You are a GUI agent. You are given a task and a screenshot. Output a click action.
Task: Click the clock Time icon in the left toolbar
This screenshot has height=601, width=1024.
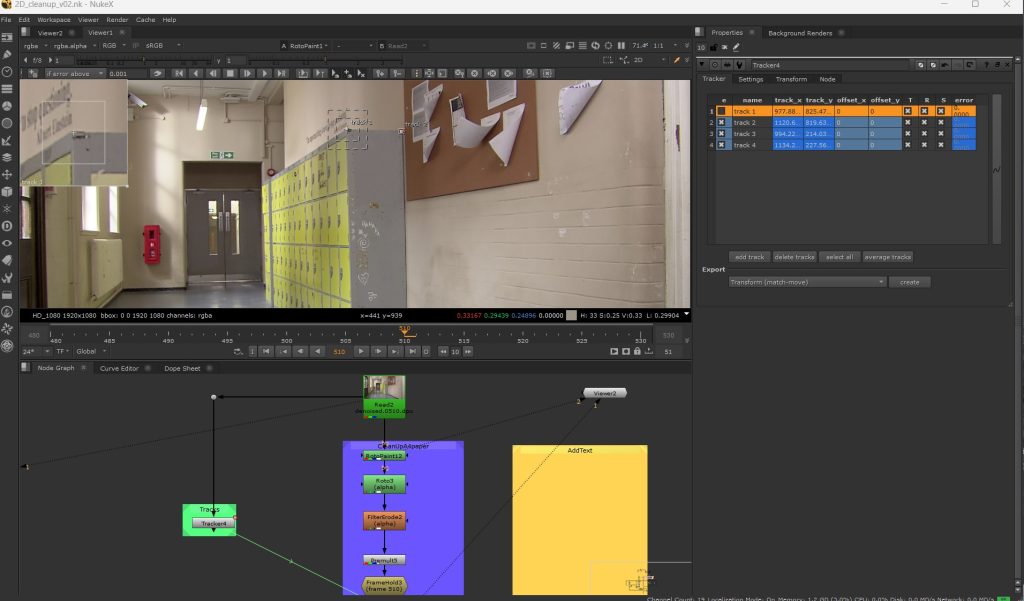pos(7,72)
